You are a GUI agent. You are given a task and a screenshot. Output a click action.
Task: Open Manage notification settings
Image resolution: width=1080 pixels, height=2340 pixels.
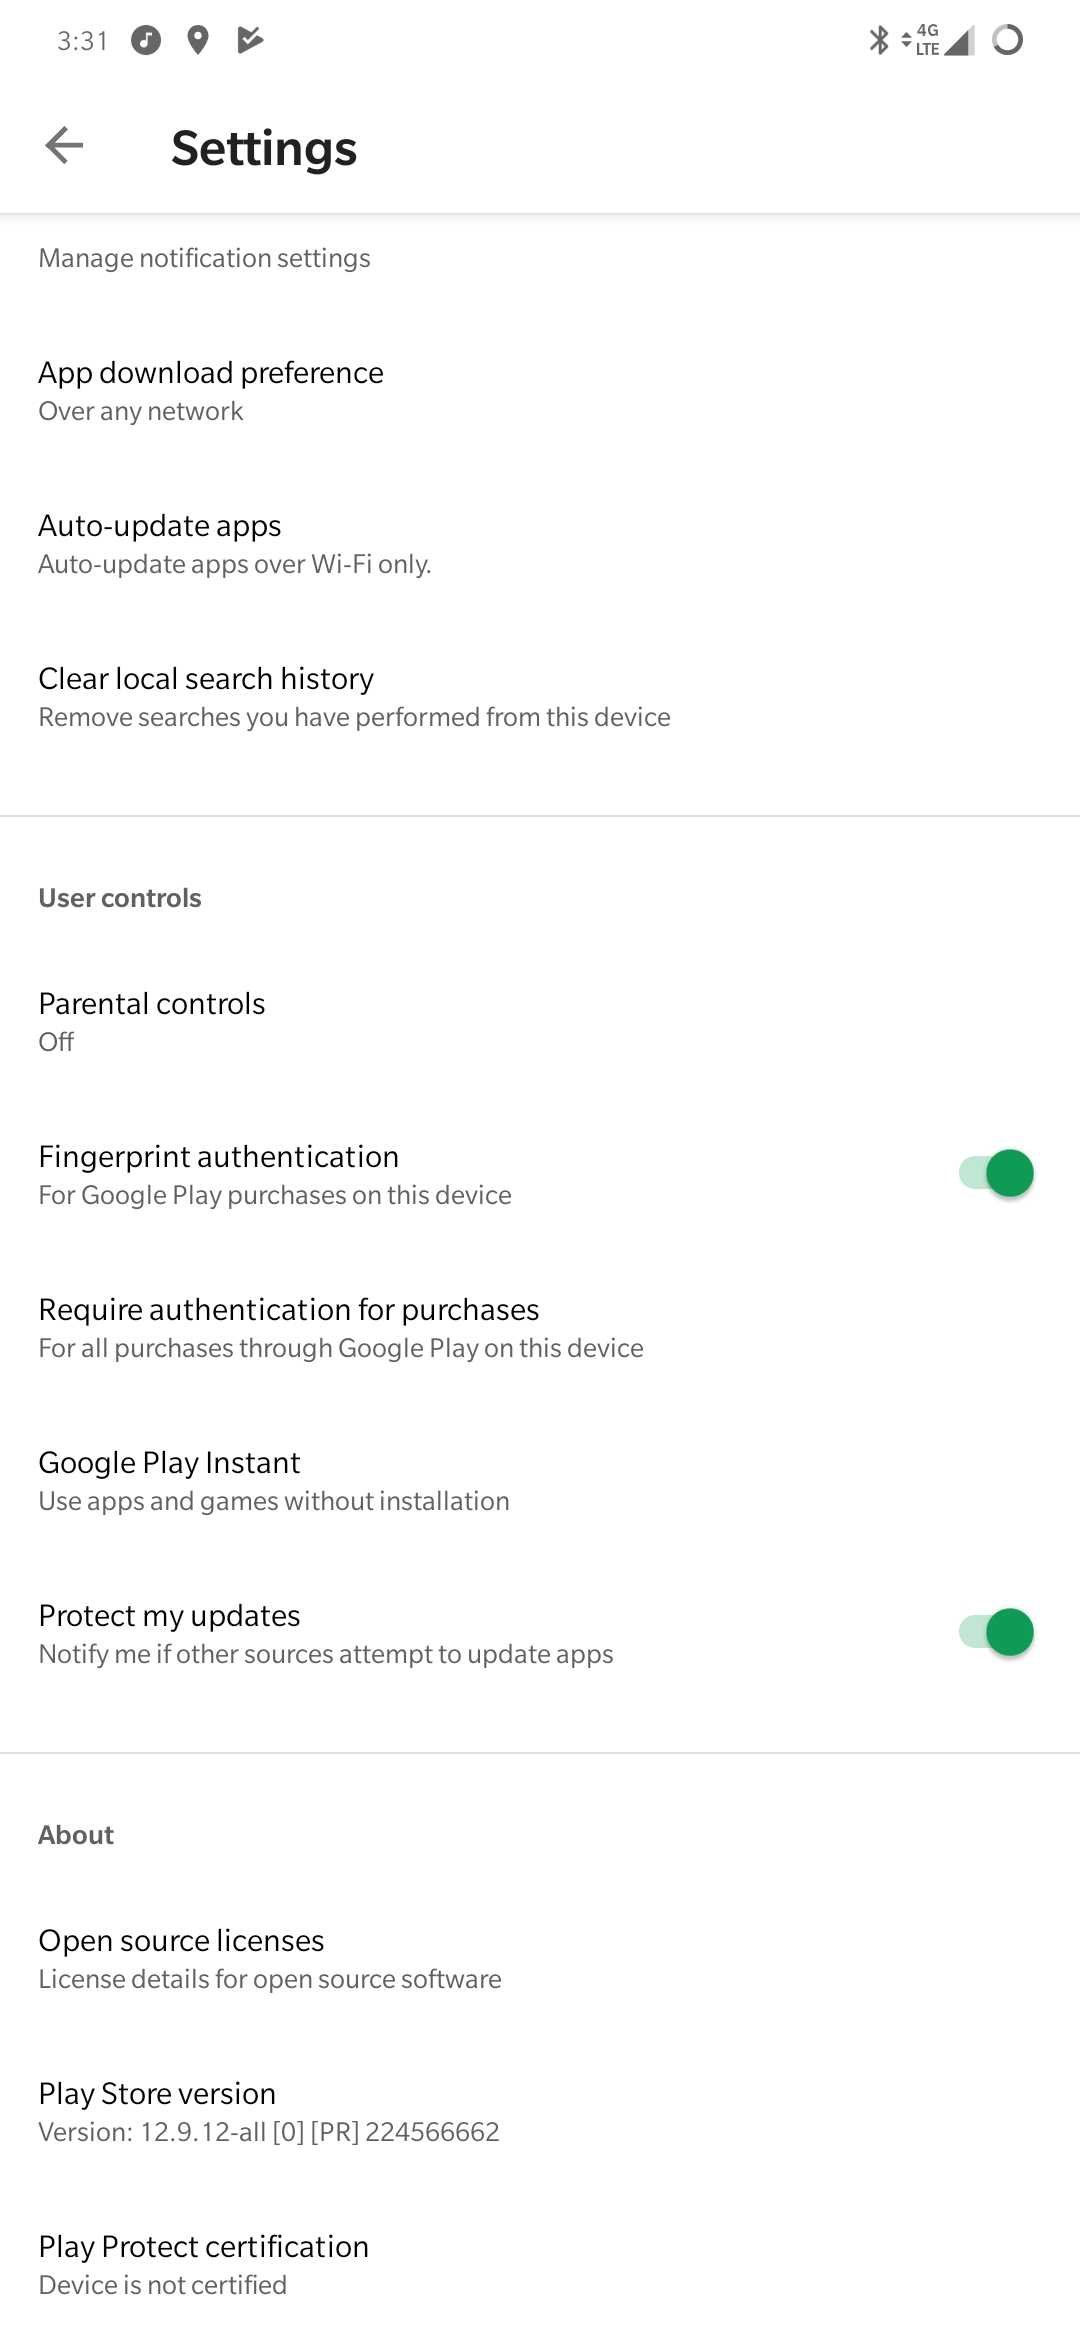(204, 258)
